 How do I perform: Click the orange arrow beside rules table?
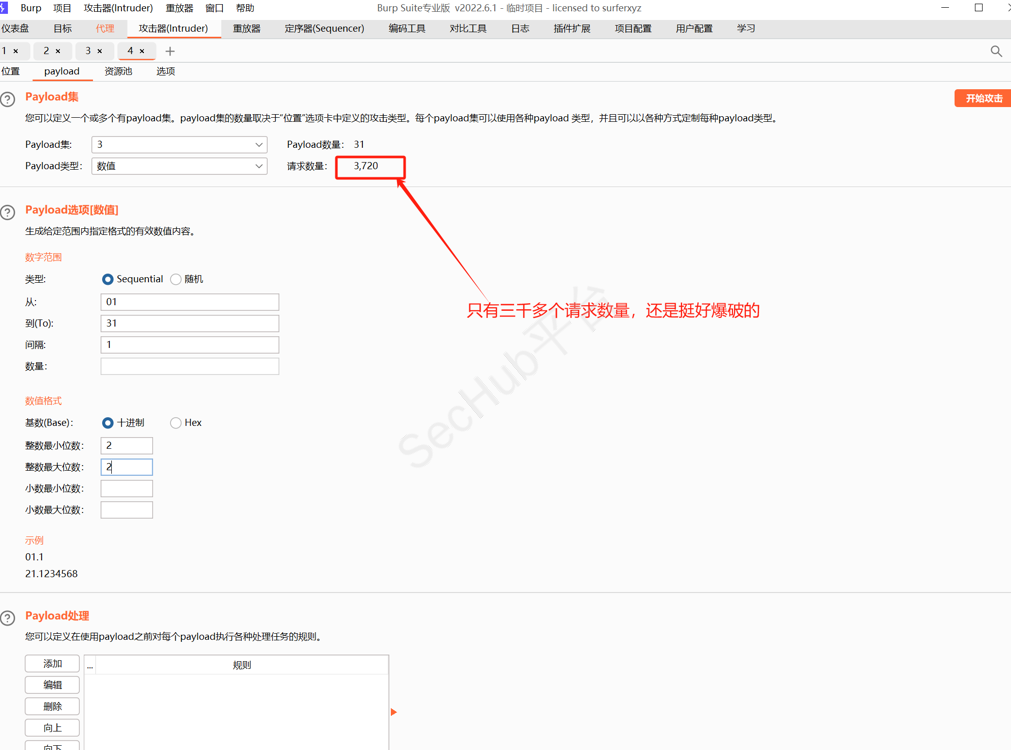pos(394,712)
